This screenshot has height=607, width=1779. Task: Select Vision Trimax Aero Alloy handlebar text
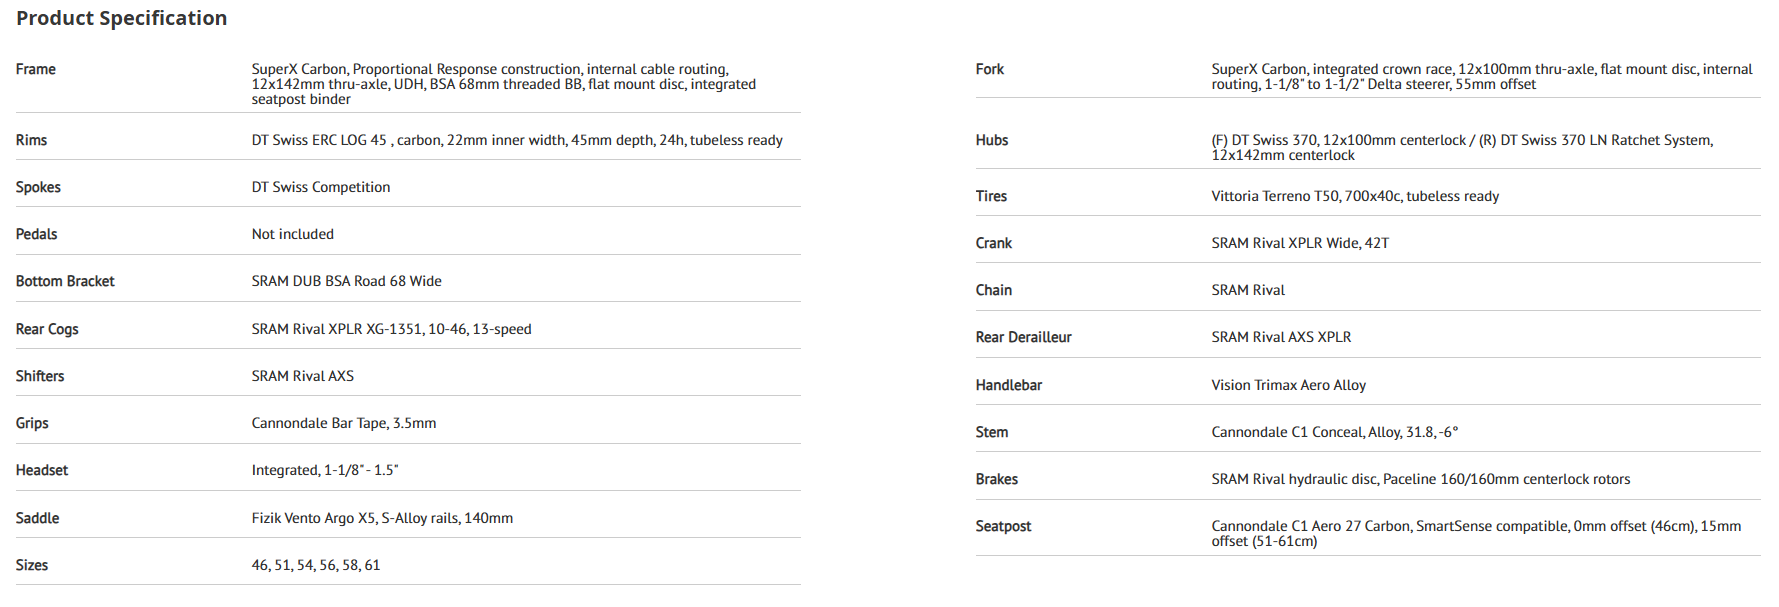1288,385
